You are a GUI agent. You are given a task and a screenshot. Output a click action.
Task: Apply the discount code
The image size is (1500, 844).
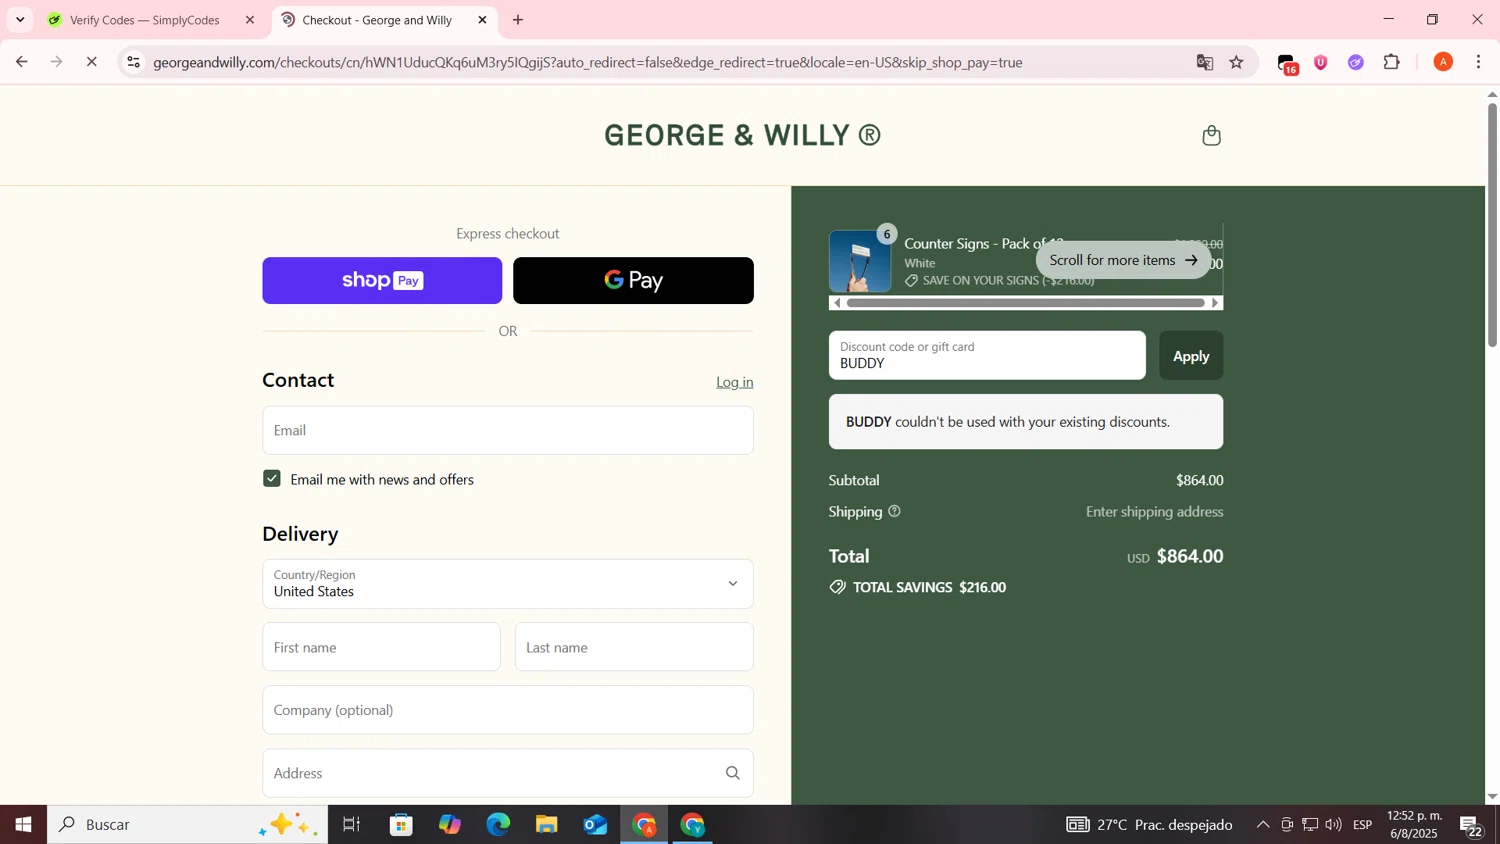click(x=1191, y=355)
